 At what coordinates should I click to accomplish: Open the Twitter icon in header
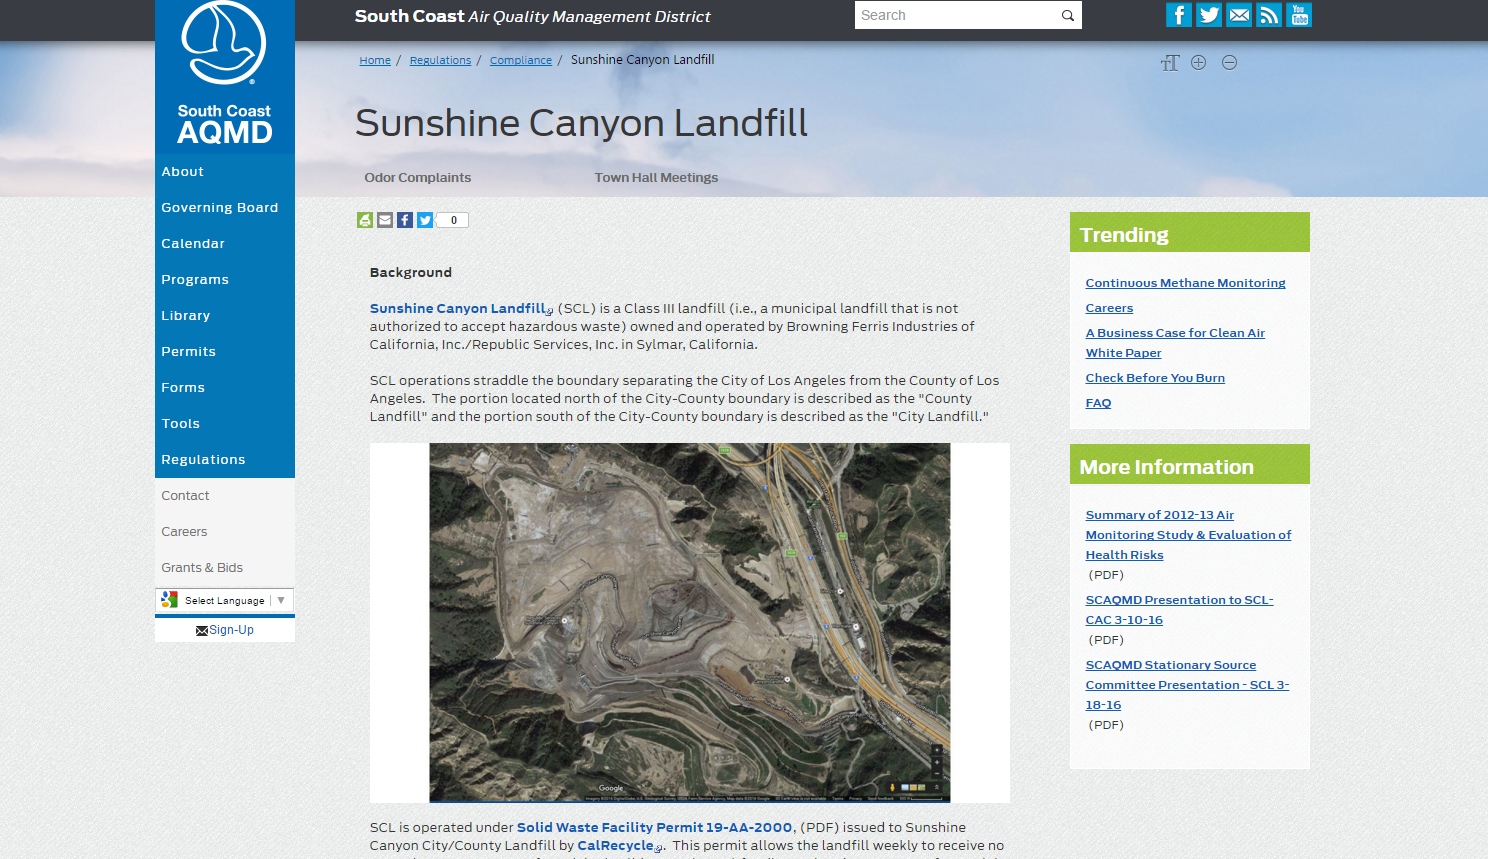1208,15
